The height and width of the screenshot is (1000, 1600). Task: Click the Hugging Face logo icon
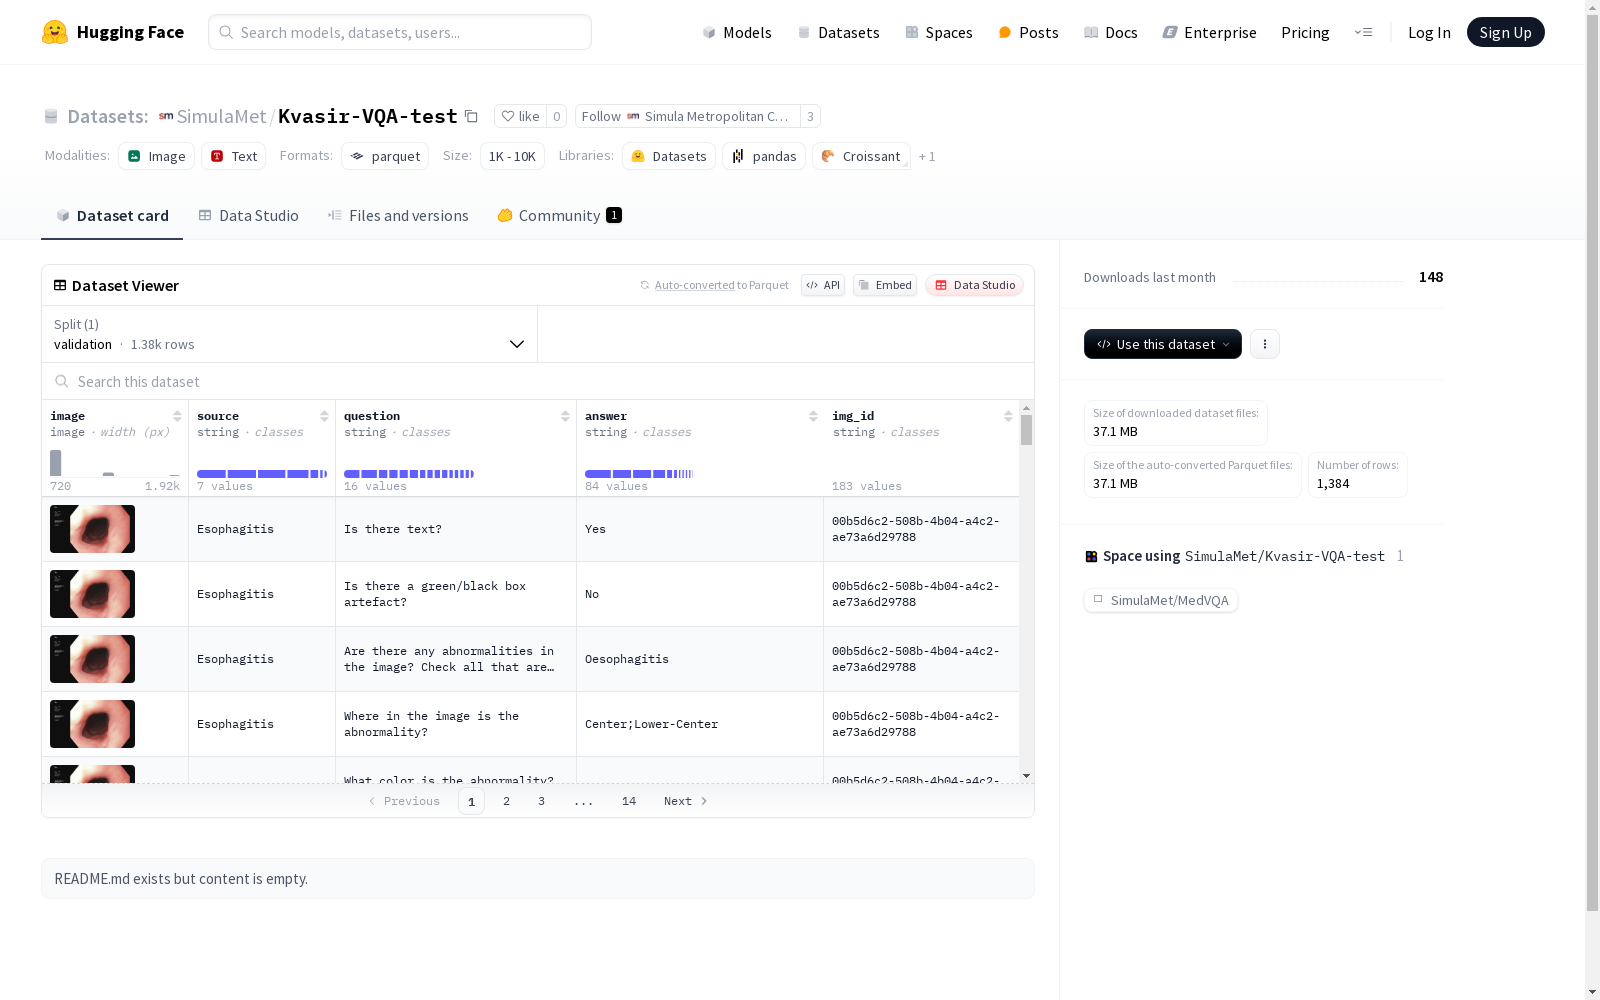(55, 32)
